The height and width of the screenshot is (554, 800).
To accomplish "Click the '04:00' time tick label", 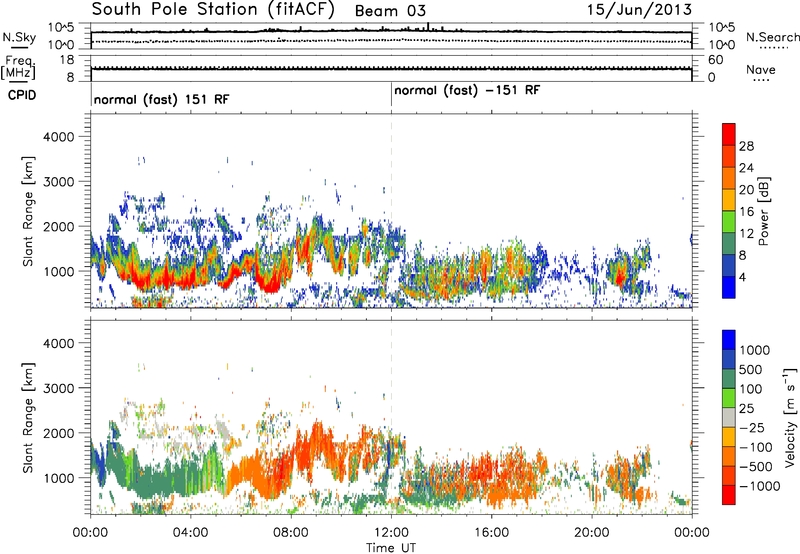I will 190,533.
